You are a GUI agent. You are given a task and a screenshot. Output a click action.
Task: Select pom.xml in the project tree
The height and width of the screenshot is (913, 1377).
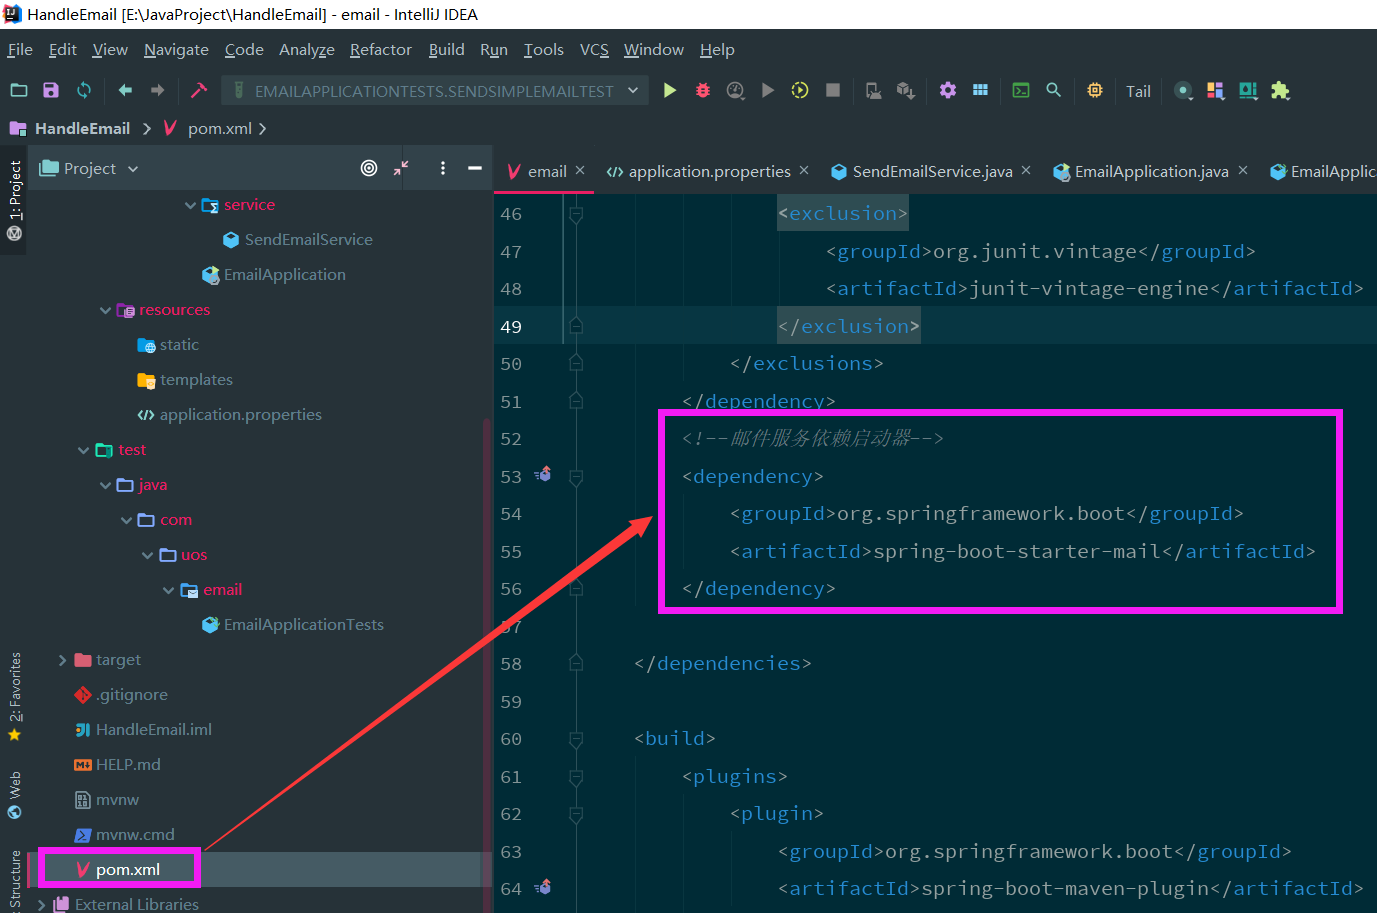[x=127, y=869]
